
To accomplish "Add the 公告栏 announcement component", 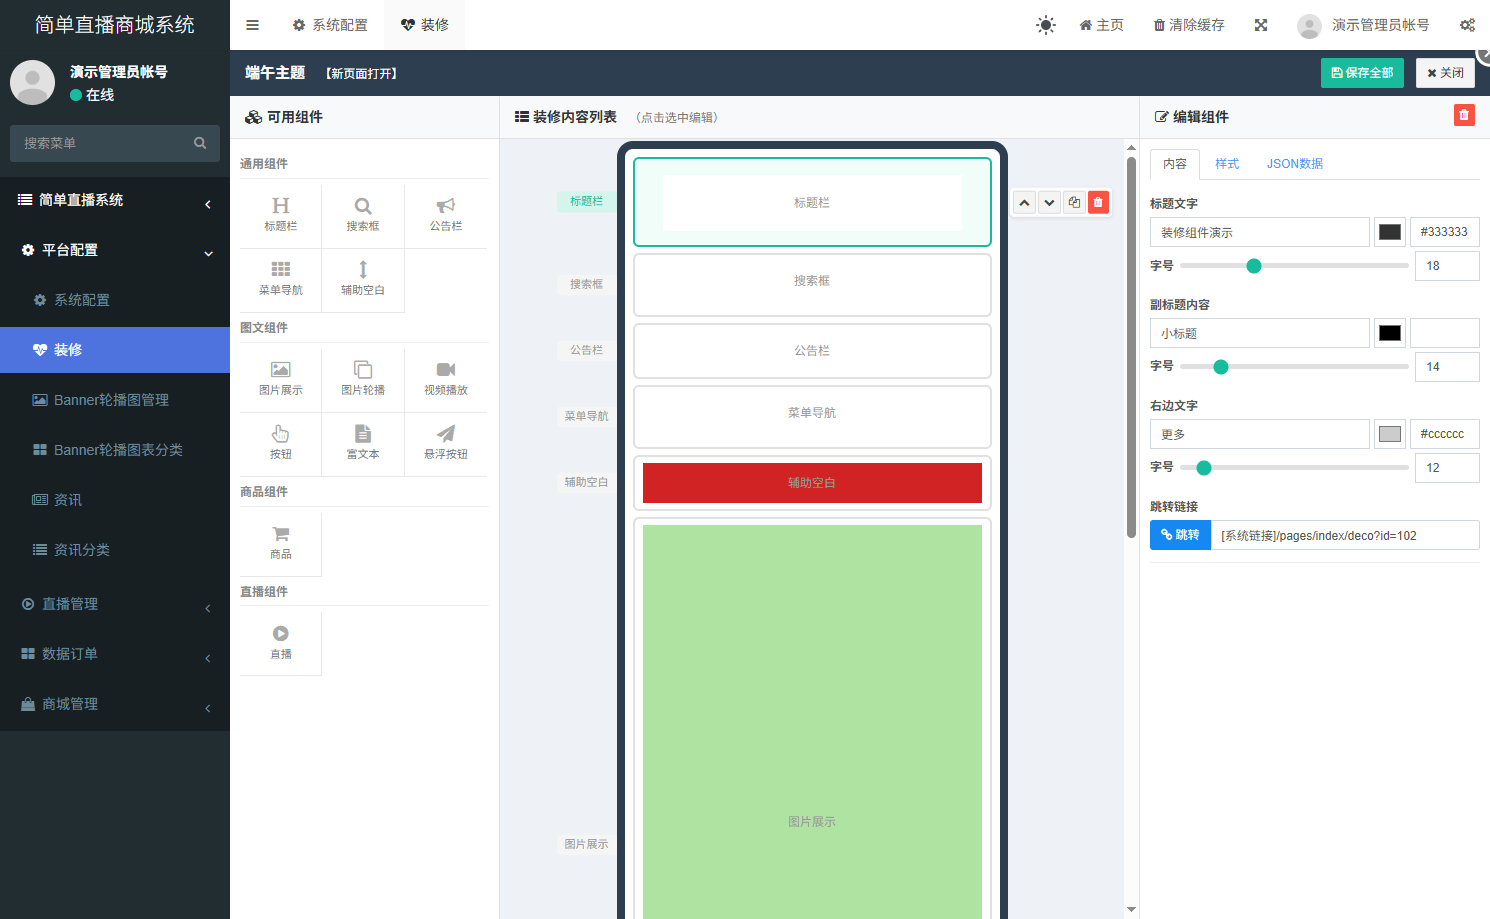I will (x=446, y=215).
